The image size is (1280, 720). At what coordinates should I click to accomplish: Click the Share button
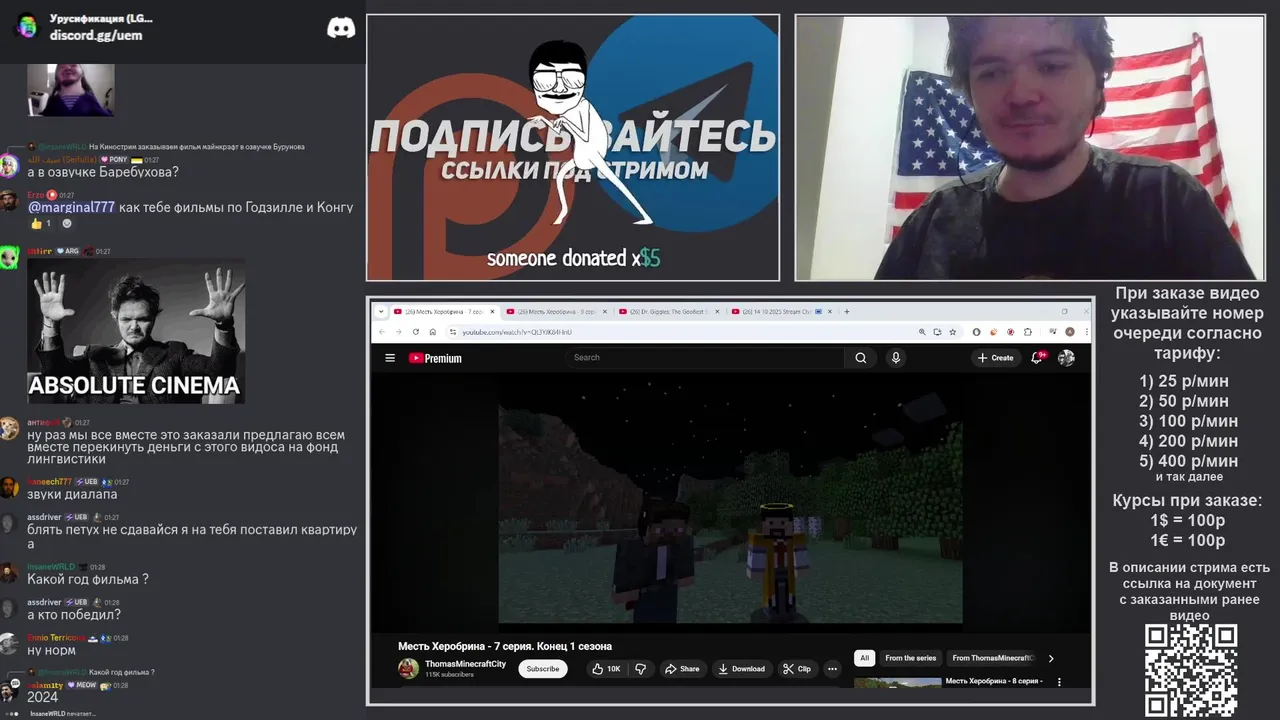click(x=683, y=669)
